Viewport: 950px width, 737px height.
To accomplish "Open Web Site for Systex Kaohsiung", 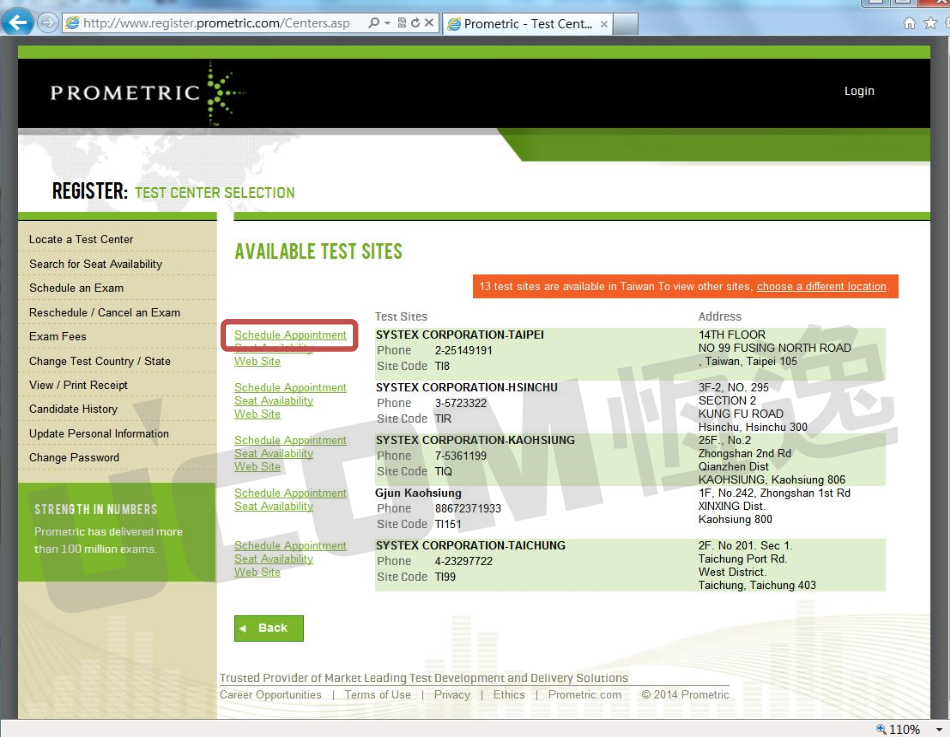I will click(x=257, y=467).
